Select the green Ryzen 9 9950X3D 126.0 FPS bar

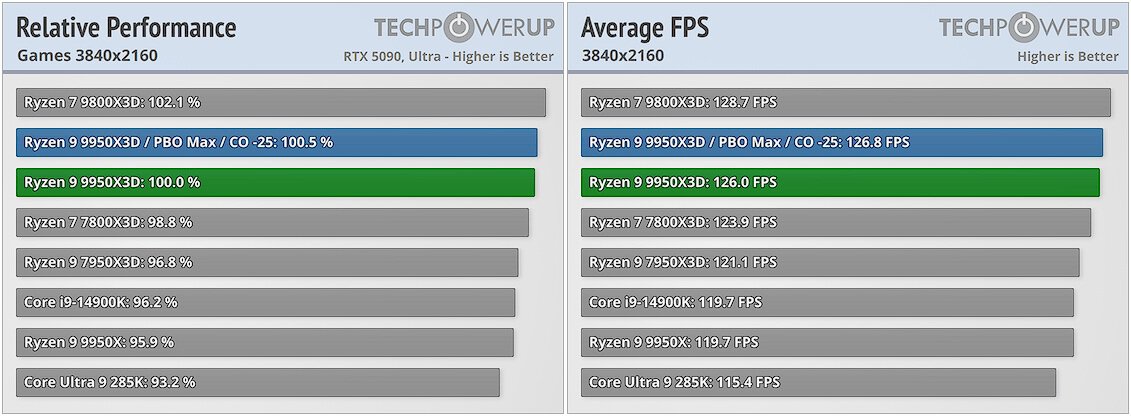840,182
